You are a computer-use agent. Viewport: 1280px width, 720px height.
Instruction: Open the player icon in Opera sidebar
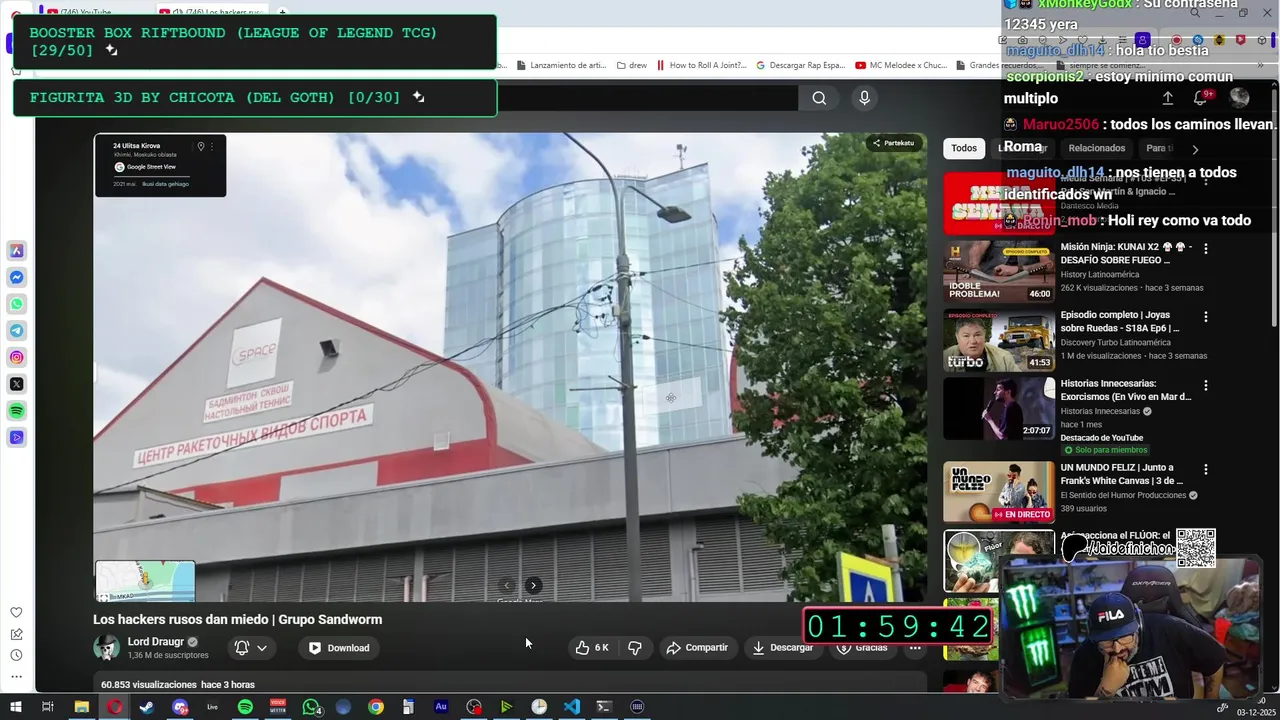coord(17,437)
